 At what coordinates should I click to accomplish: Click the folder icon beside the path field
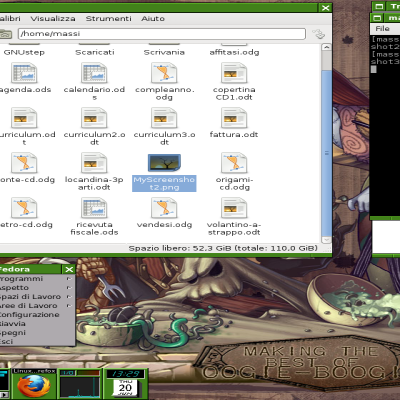[6, 34]
